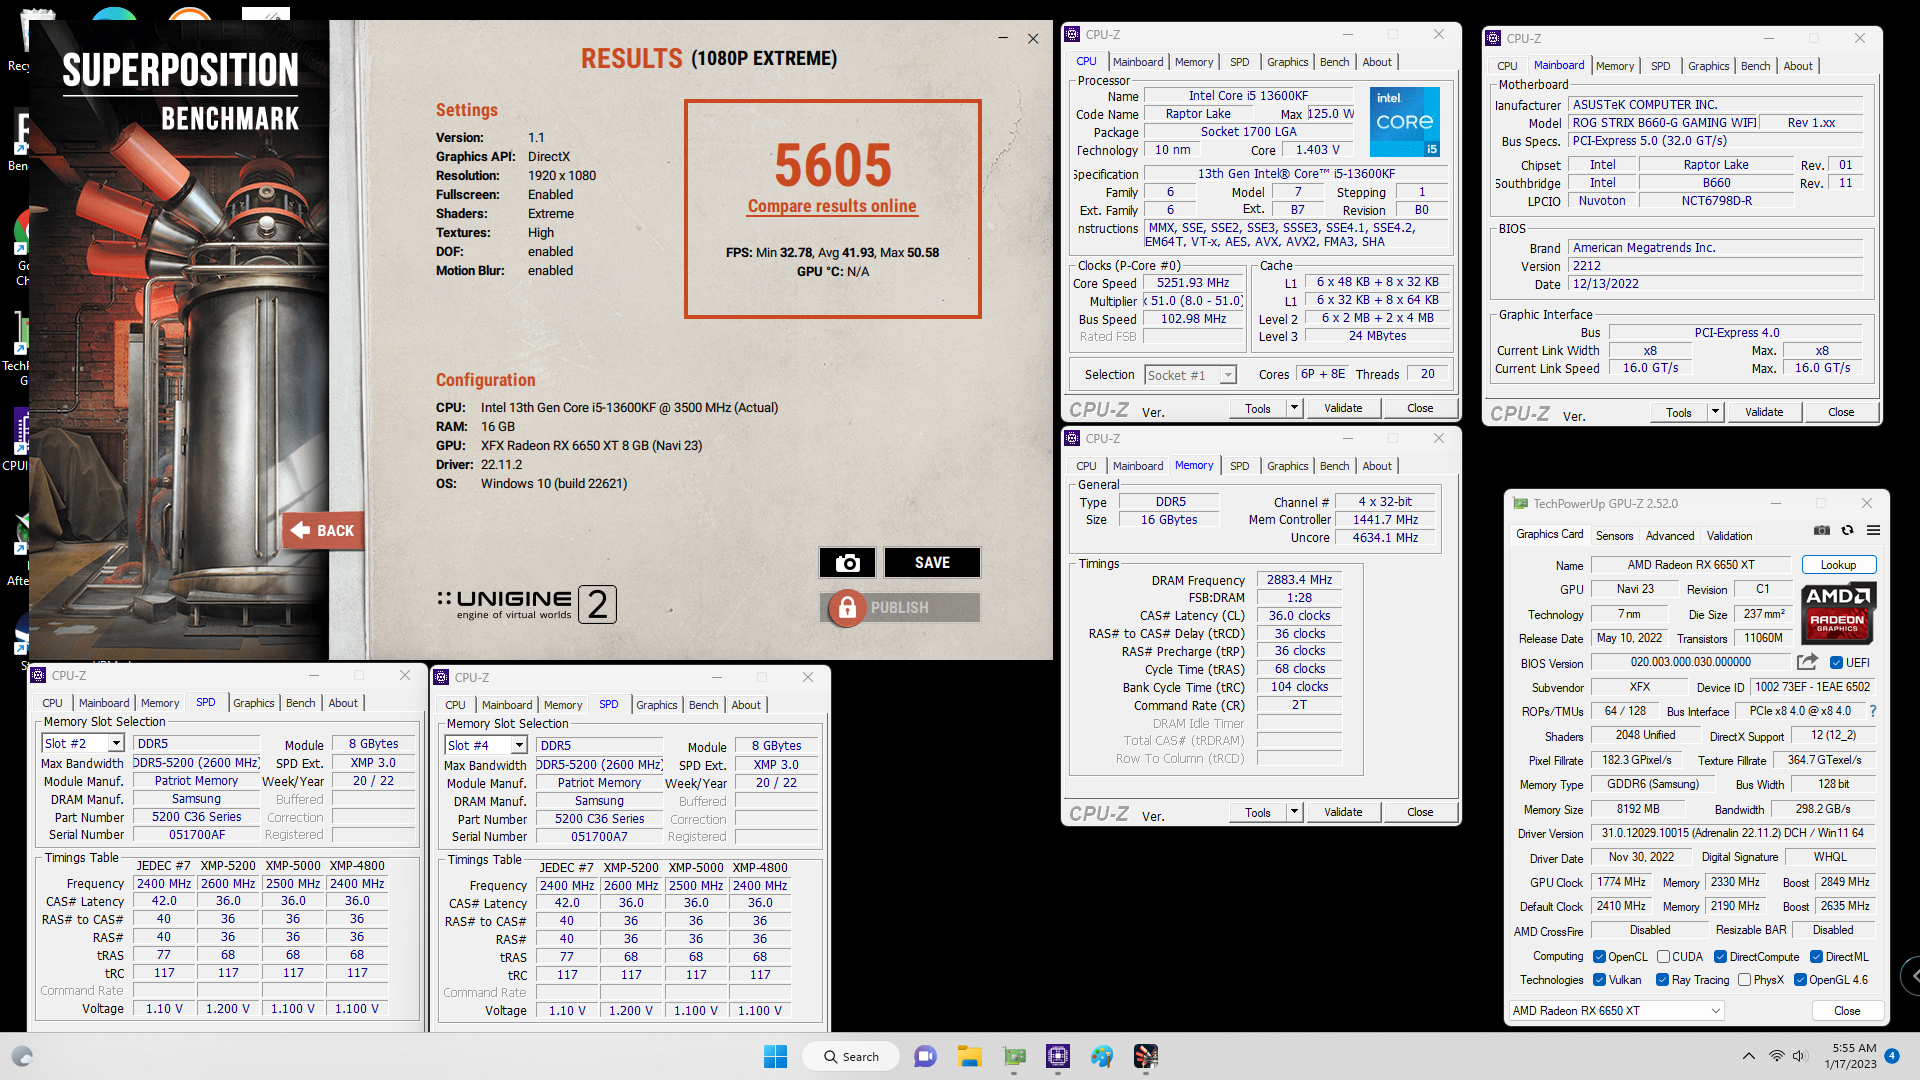Click Validate in the CPU-Z Memory window
Screen dimensions: 1920x1080
1343,812
